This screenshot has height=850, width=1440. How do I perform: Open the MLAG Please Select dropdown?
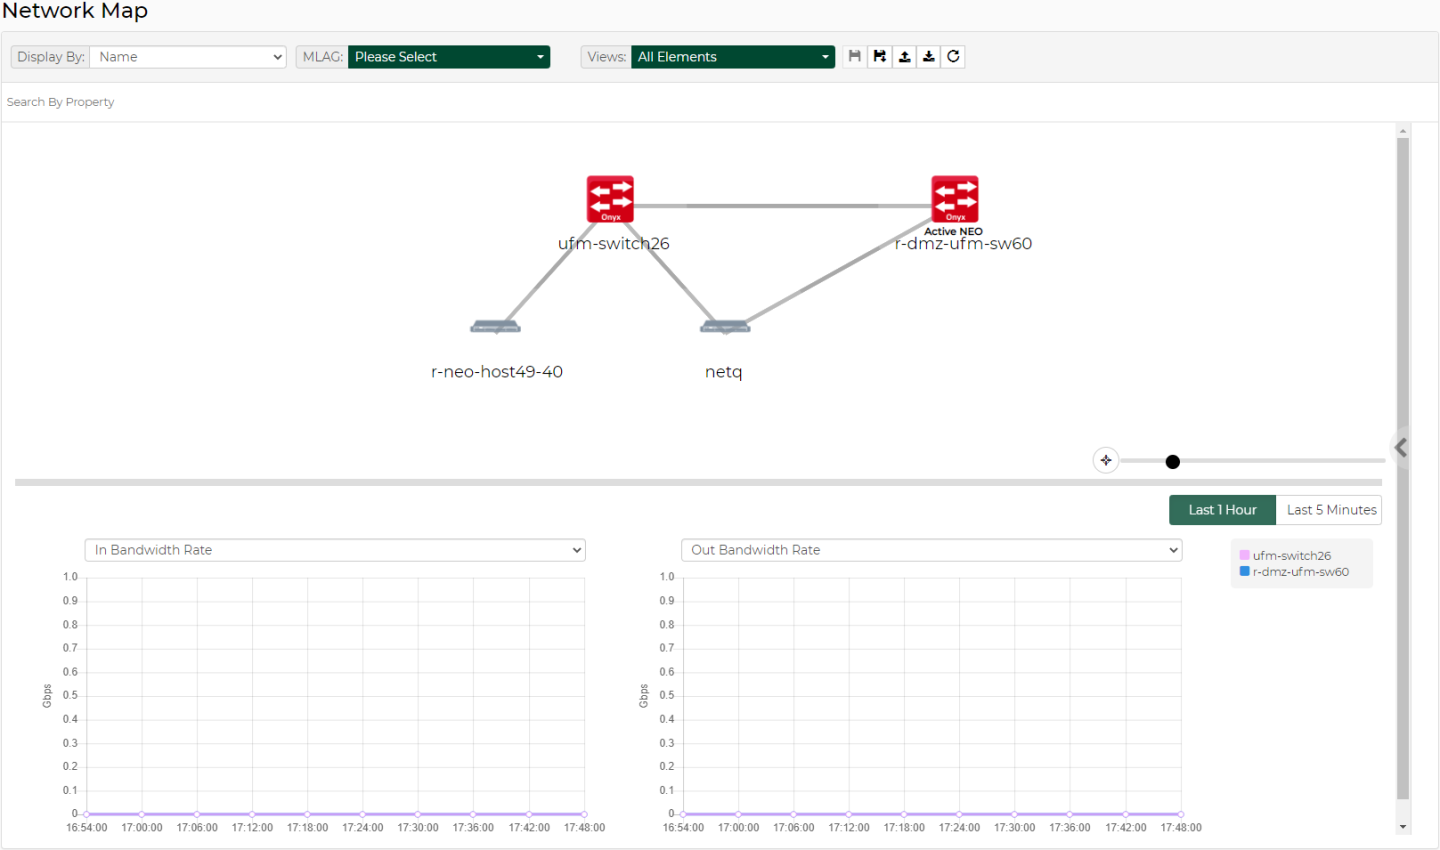tap(449, 57)
